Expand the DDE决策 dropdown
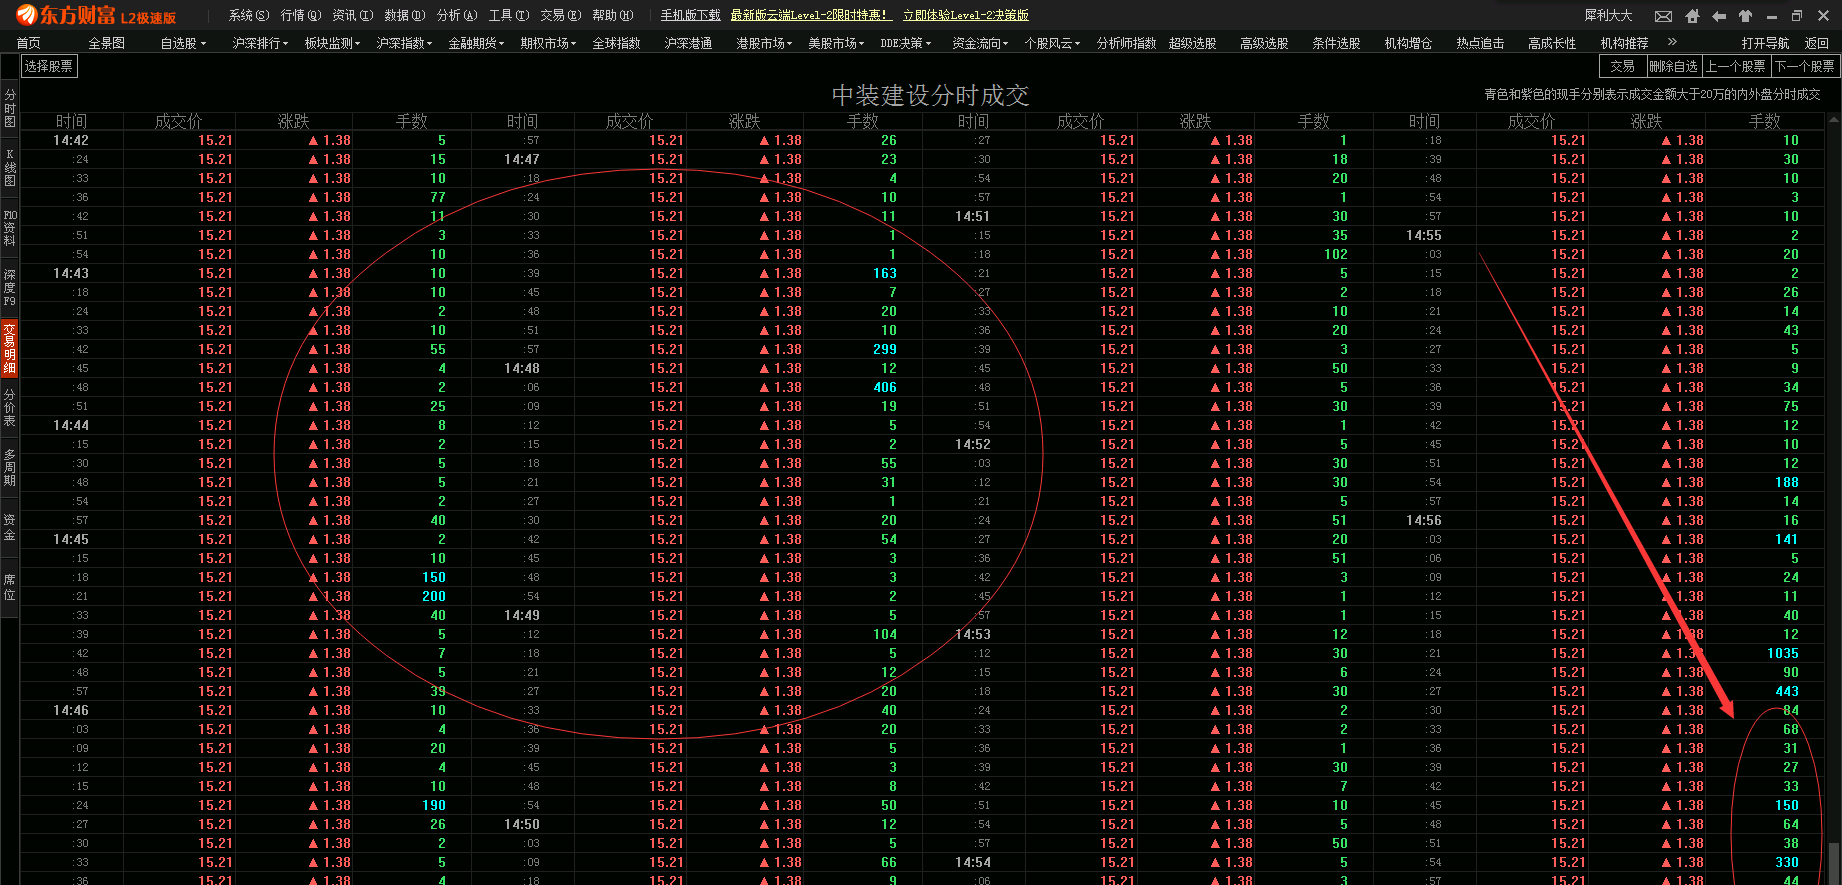The image size is (1842, 885). click(905, 43)
